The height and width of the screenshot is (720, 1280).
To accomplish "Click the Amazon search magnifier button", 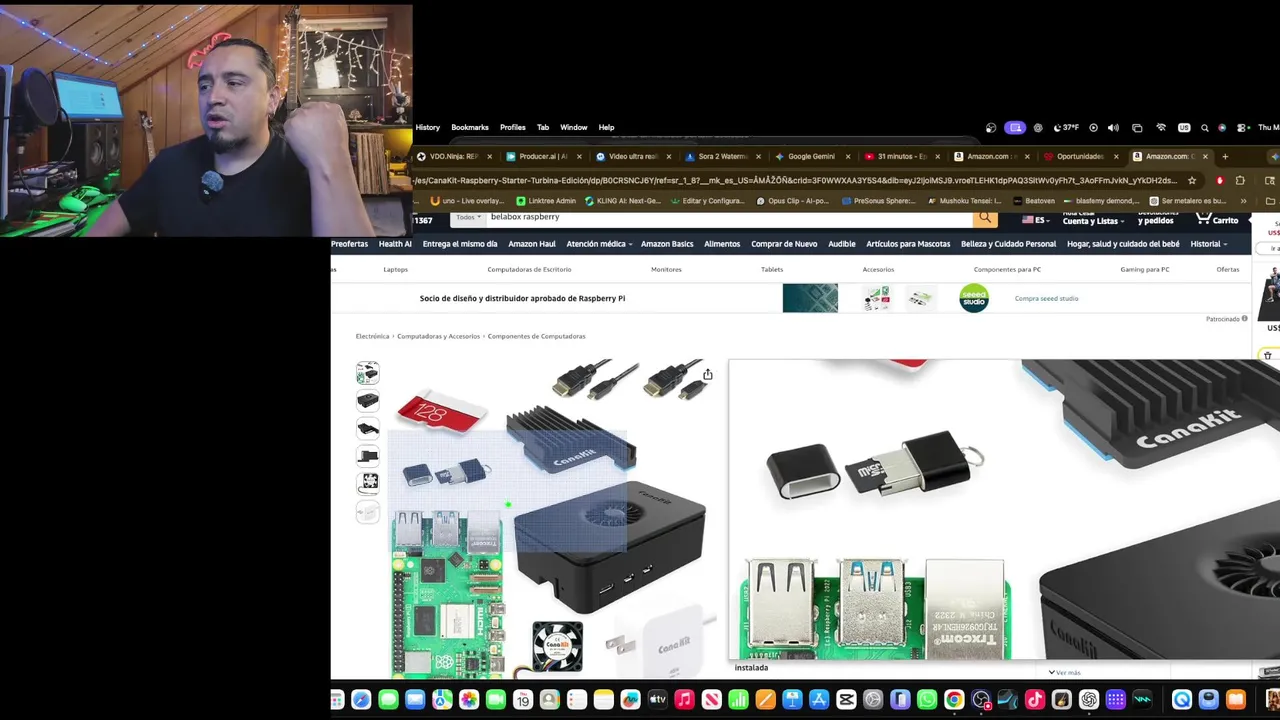I will [x=985, y=217].
